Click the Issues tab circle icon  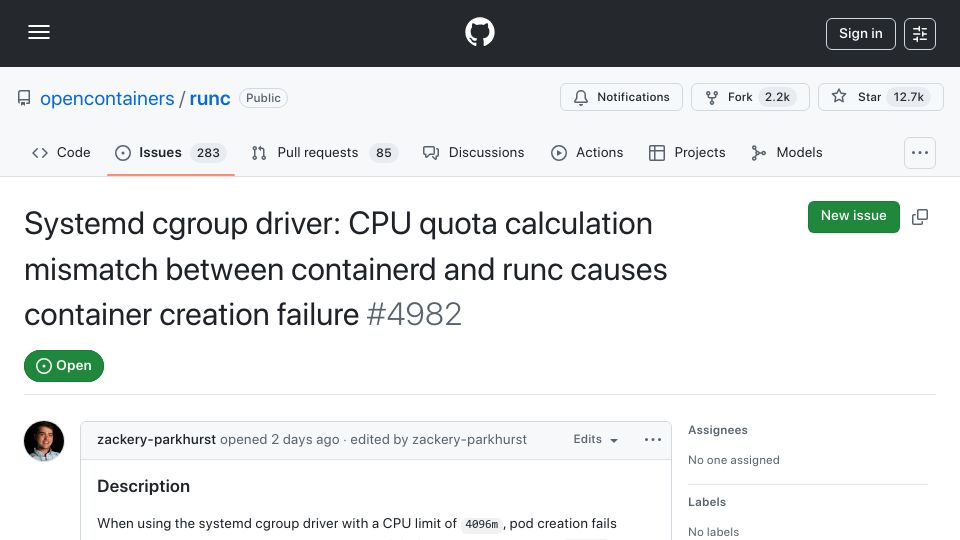pos(122,153)
